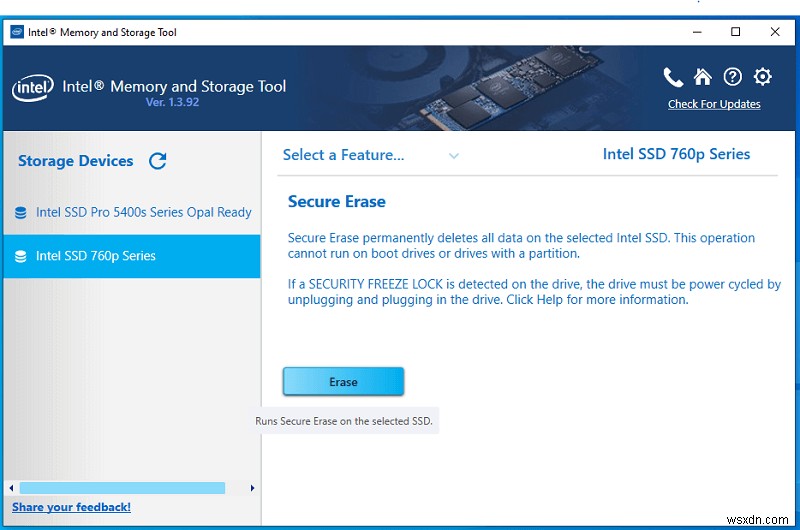Refresh the Storage Devices list
This screenshot has height=530, width=800.
click(157, 161)
